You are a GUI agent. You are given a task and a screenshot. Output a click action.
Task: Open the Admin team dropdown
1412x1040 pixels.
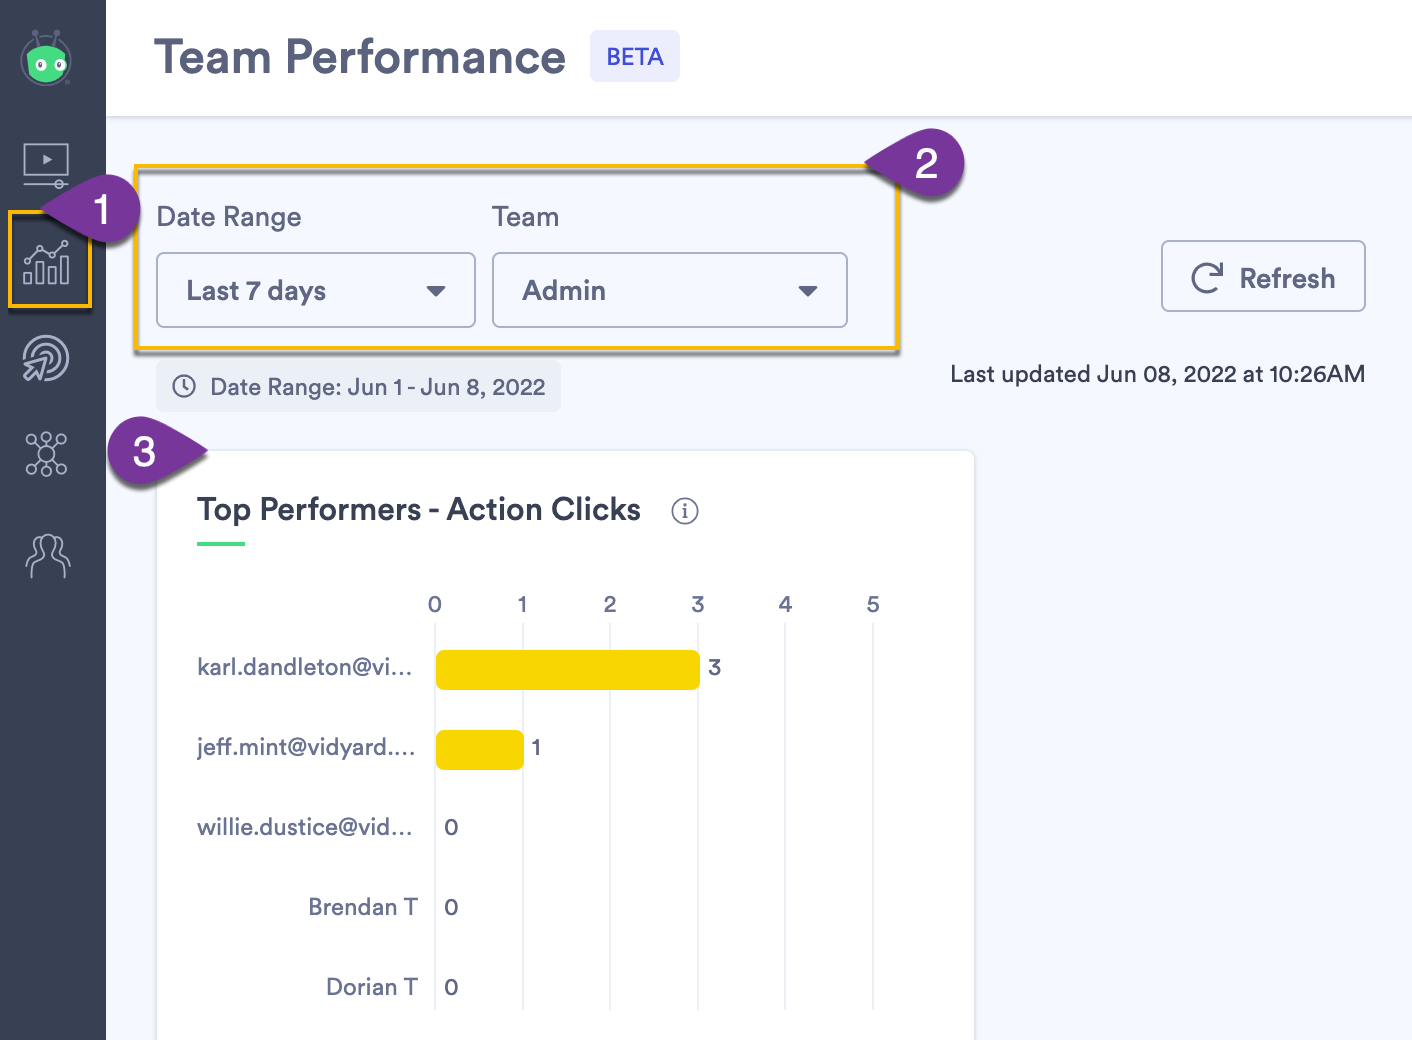point(670,290)
